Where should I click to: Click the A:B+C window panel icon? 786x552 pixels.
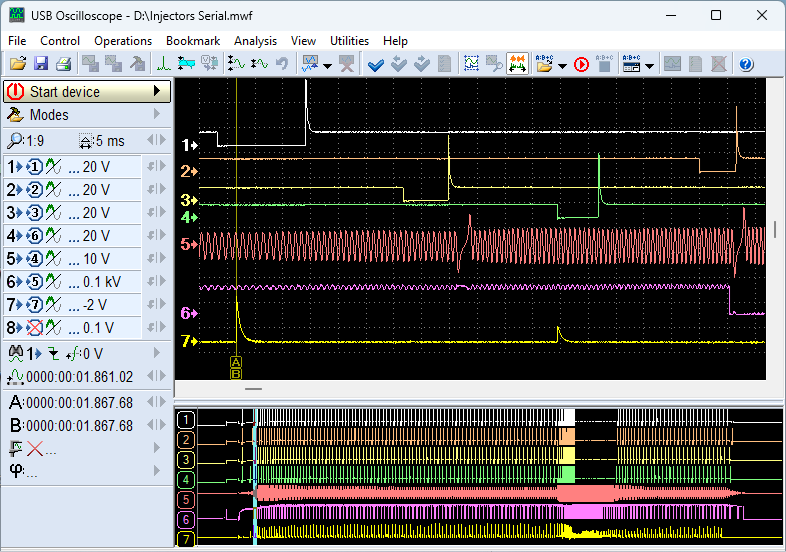(x=632, y=64)
